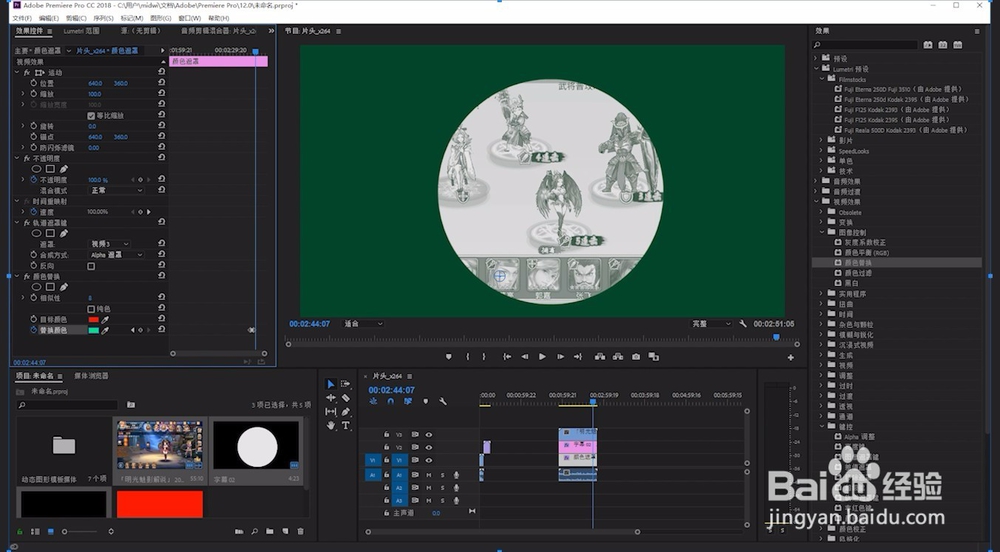Select the red color matte thumbnail
The image size is (1000, 552).
tap(159, 504)
